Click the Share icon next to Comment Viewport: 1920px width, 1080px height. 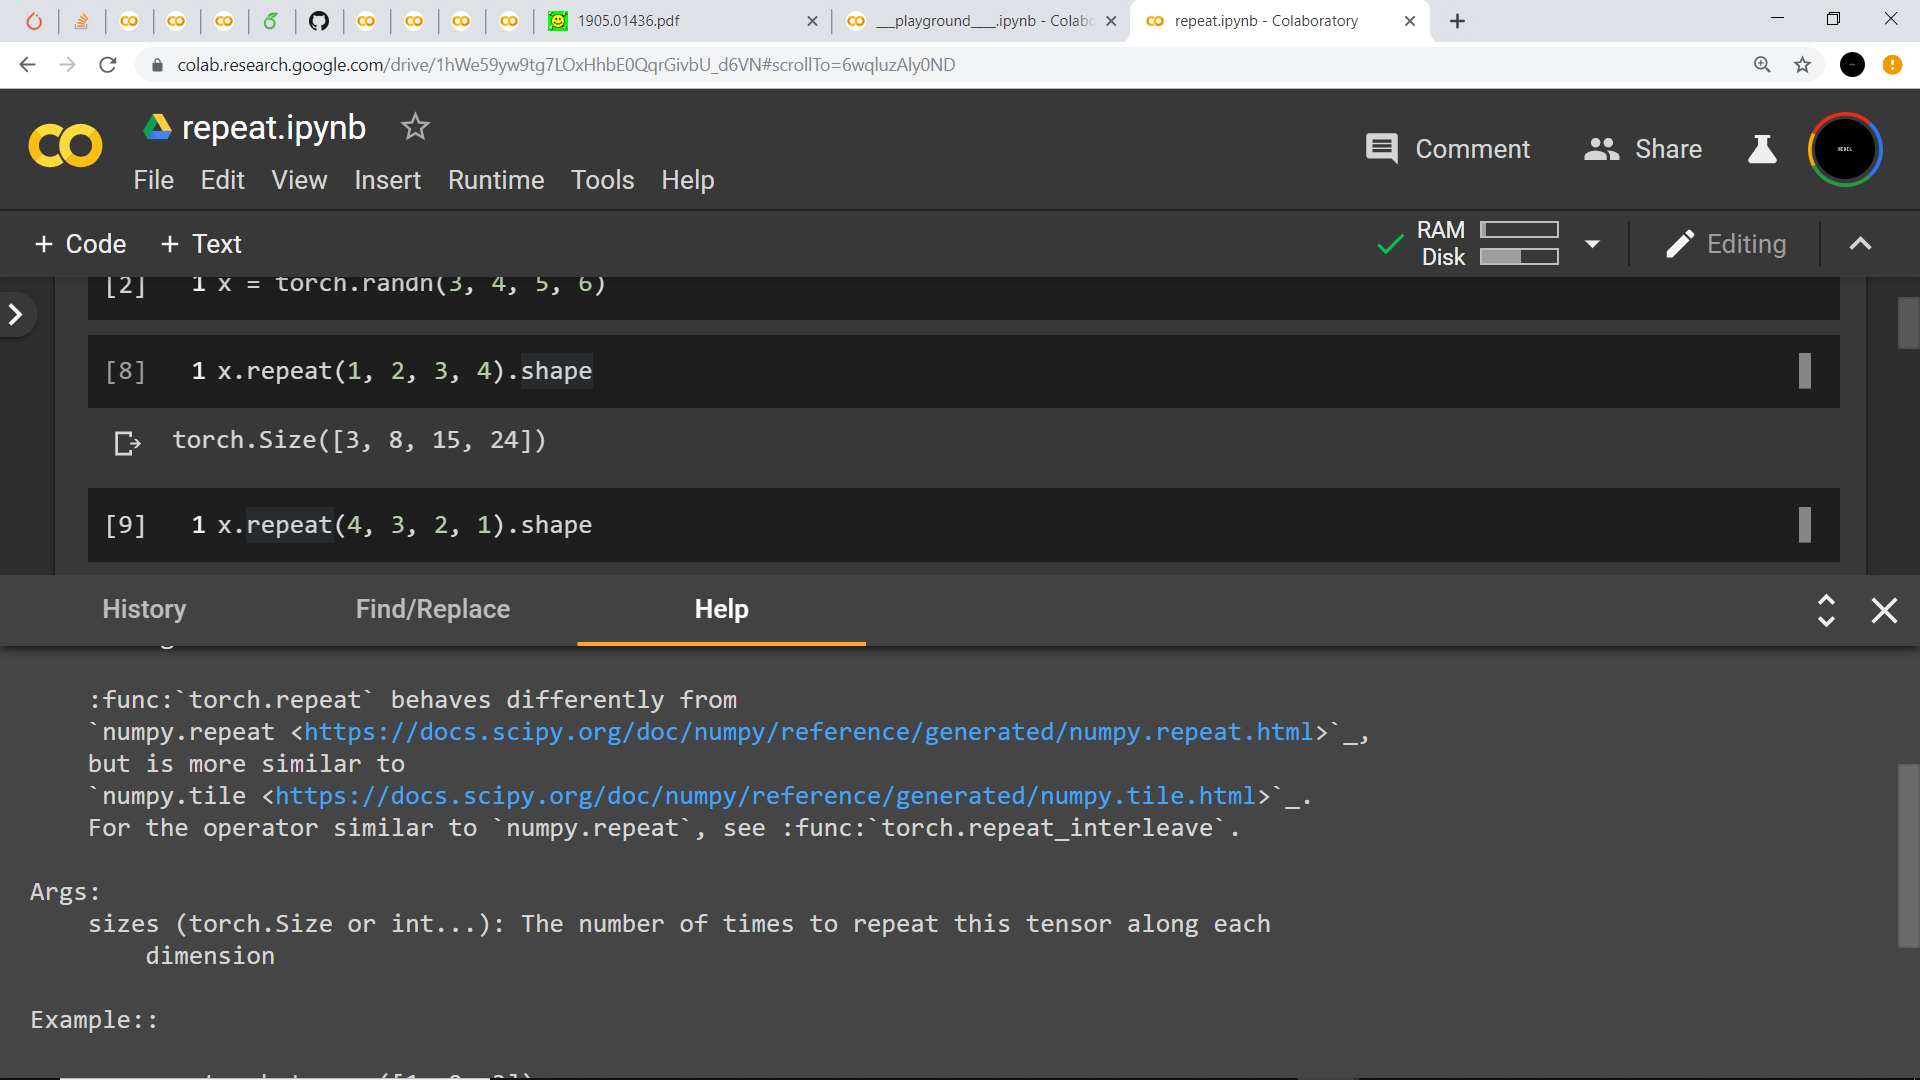1601,149
